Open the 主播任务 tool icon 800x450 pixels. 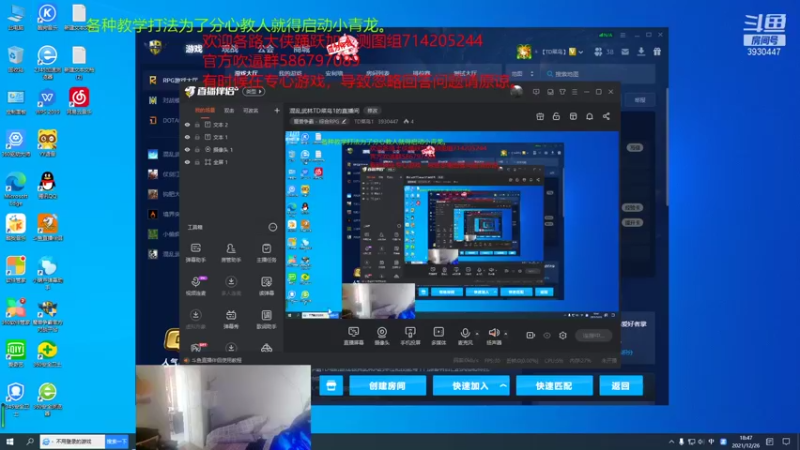click(266, 253)
